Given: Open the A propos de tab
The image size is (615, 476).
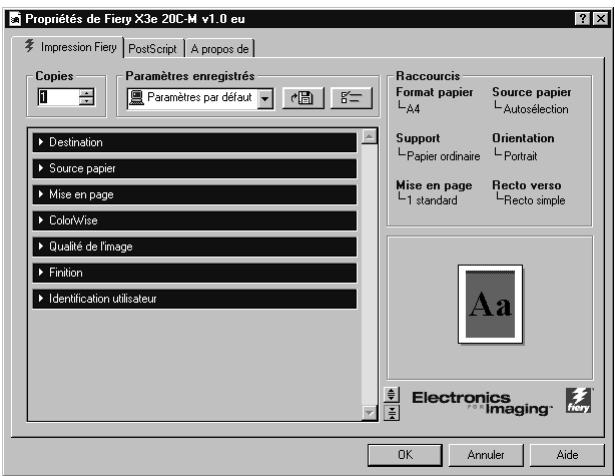Looking at the screenshot, I should tap(220, 49).
